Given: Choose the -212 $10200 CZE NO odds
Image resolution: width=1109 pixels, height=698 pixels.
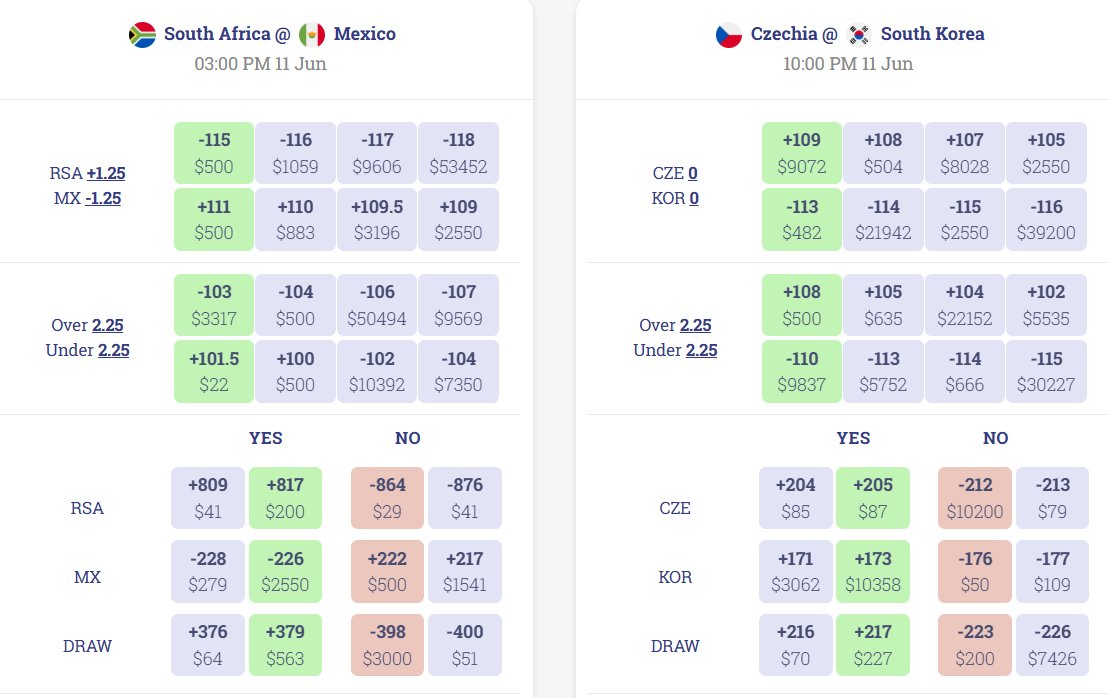Looking at the screenshot, I should 975,498.
